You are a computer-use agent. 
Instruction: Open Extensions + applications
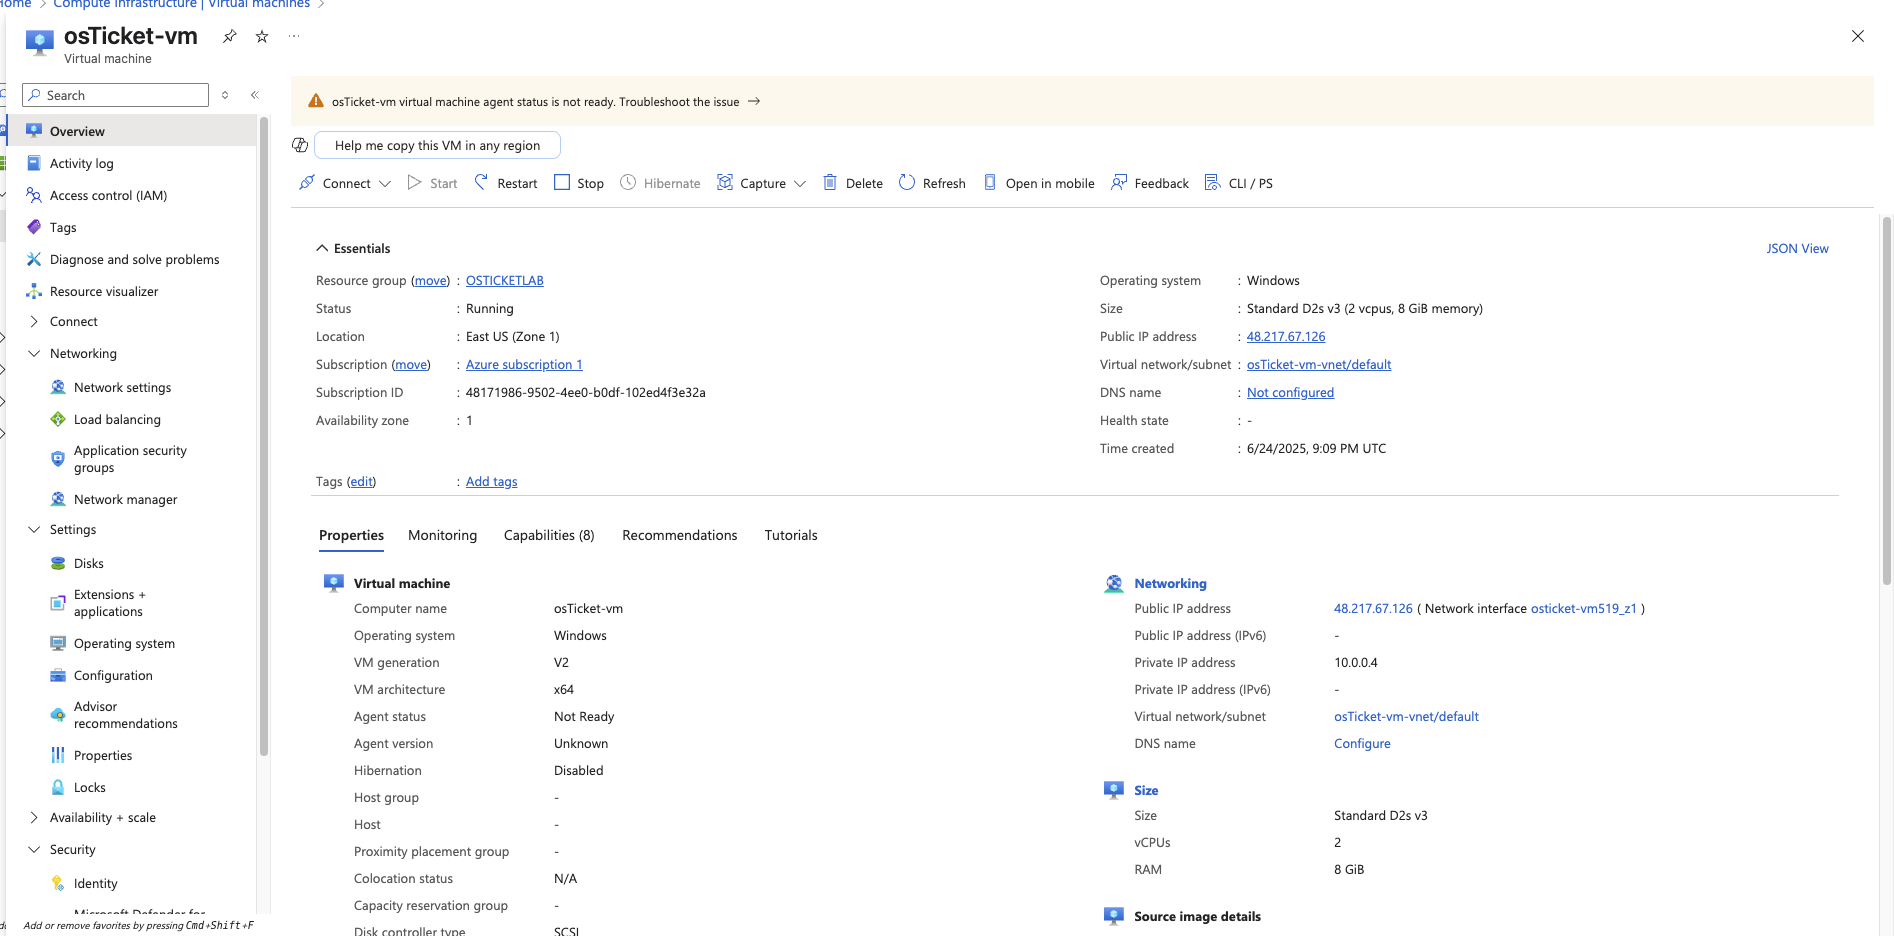click(109, 603)
